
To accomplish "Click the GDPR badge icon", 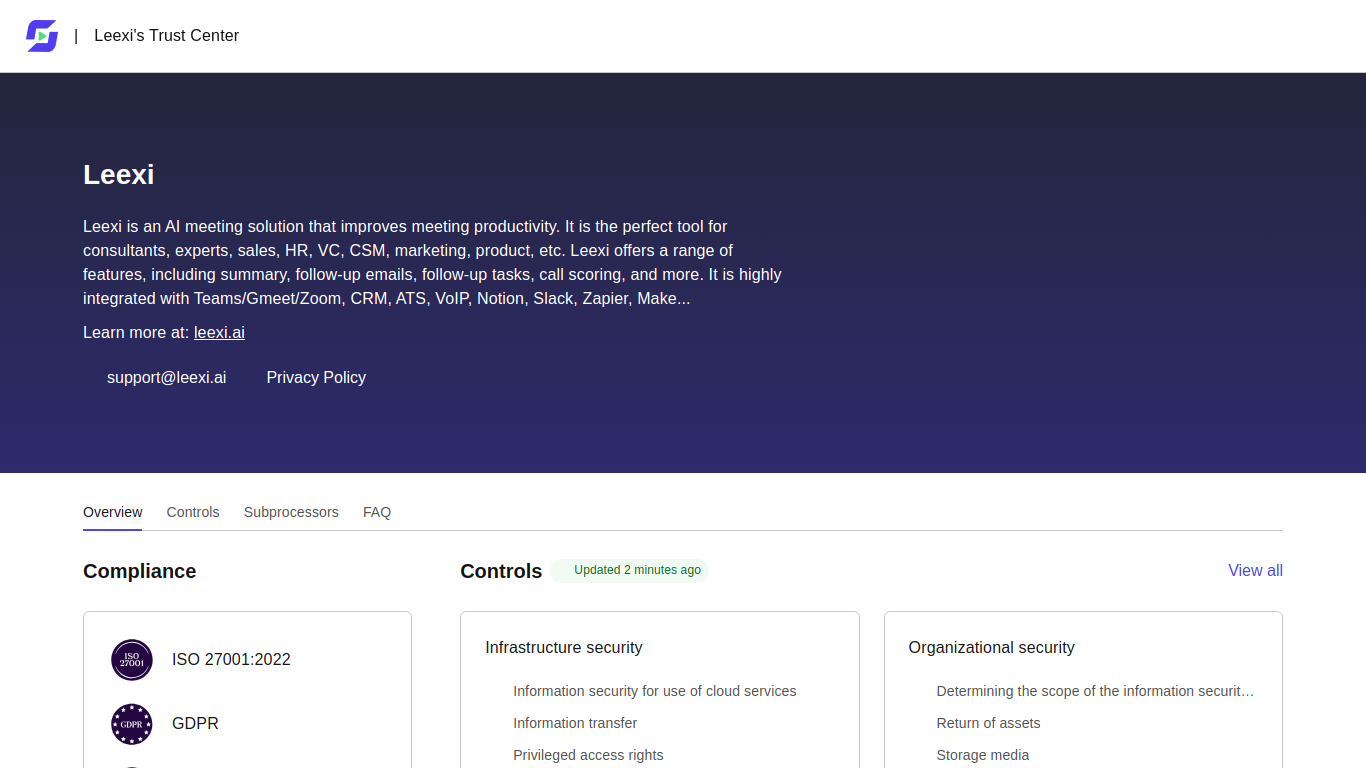I will (132, 724).
